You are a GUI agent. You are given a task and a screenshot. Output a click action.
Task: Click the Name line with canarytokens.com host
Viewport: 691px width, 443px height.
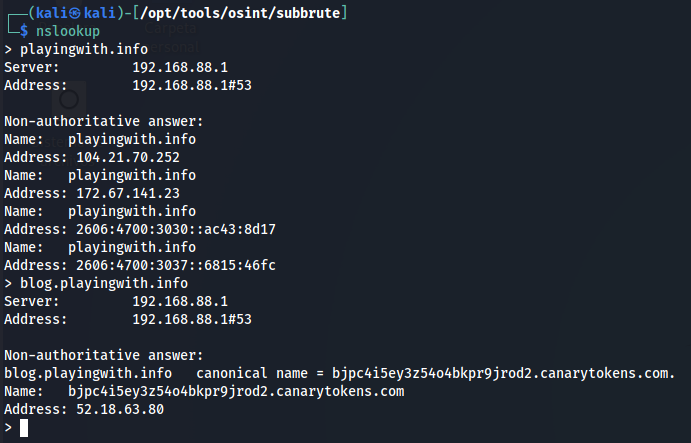click(x=204, y=391)
